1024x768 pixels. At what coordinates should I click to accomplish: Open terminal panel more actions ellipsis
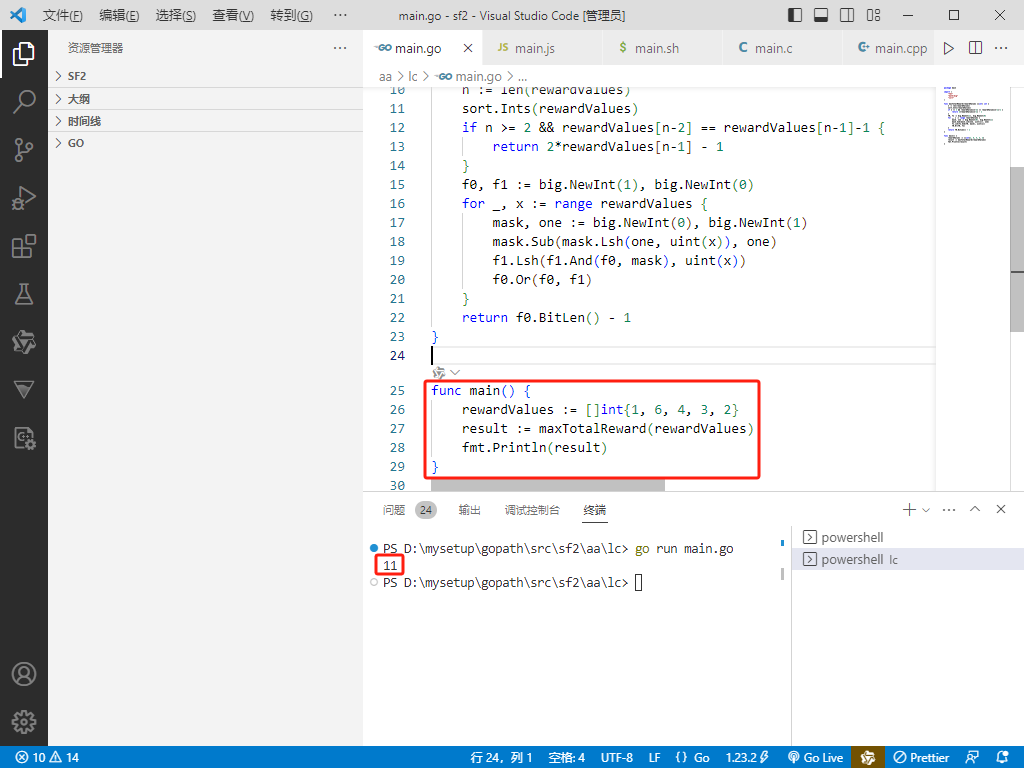click(949, 509)
